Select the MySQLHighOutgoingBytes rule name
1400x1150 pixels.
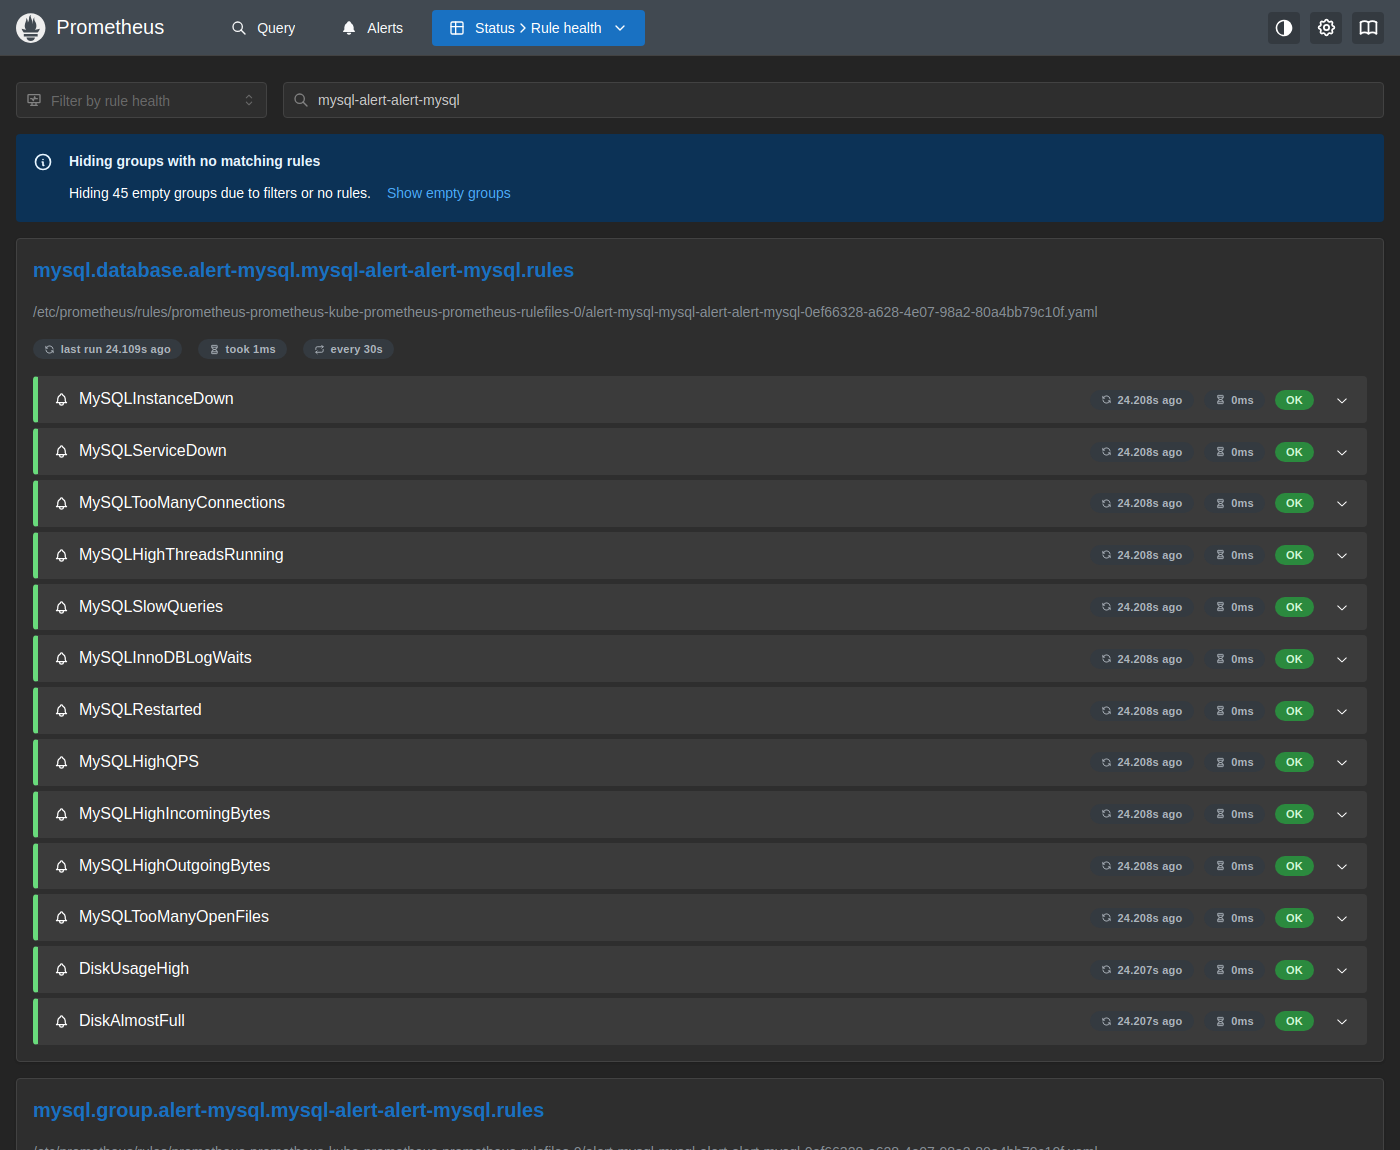pyautogui.click(x=175, y=866)
